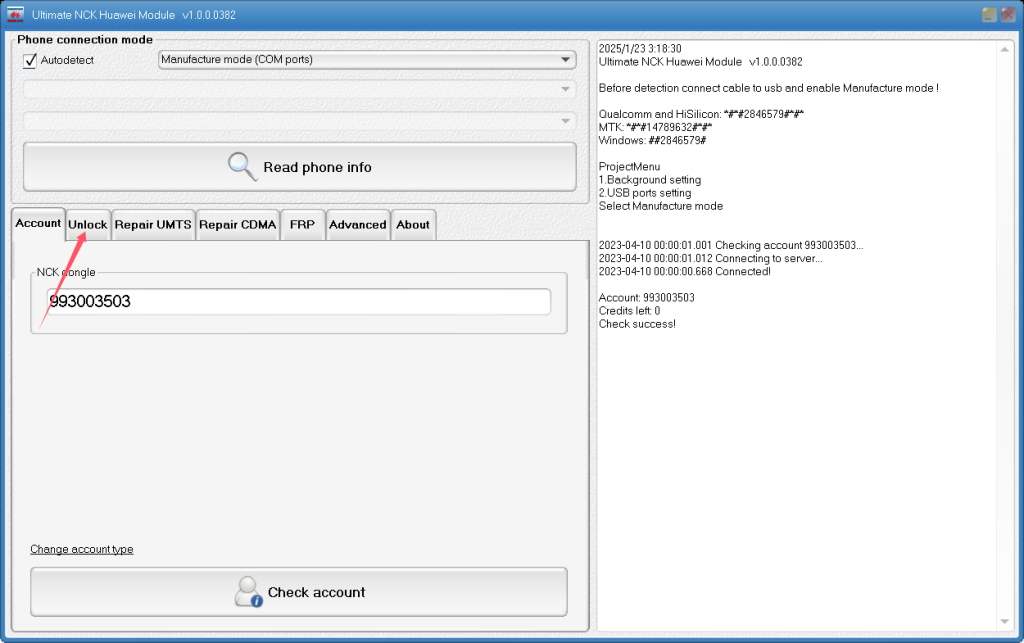
Task: Click the 'Select Manufacture mode' log line
Action: pos(661,206)
